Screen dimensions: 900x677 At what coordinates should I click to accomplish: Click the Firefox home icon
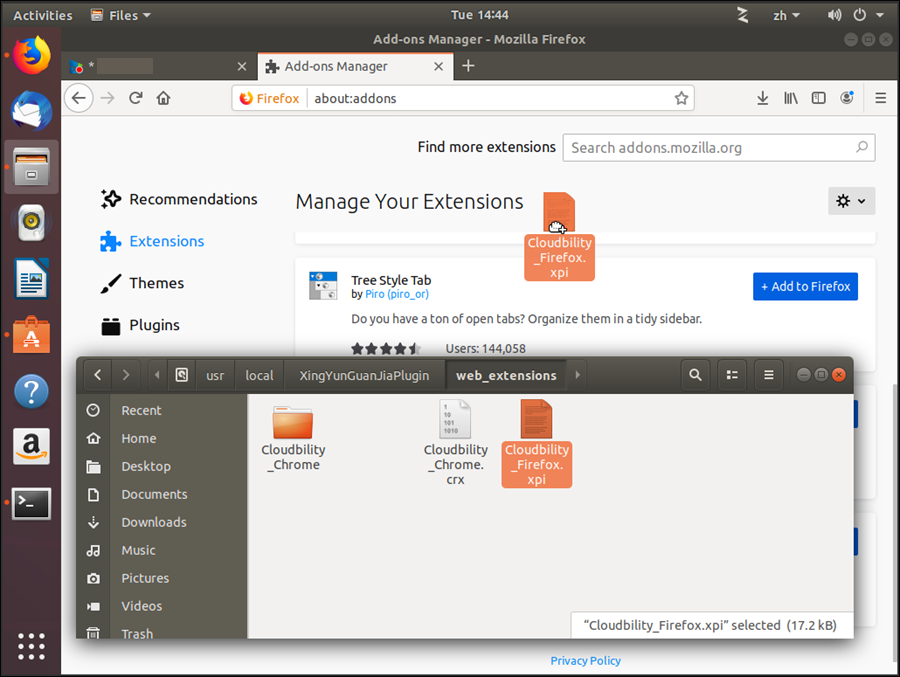tap(163, 98)
